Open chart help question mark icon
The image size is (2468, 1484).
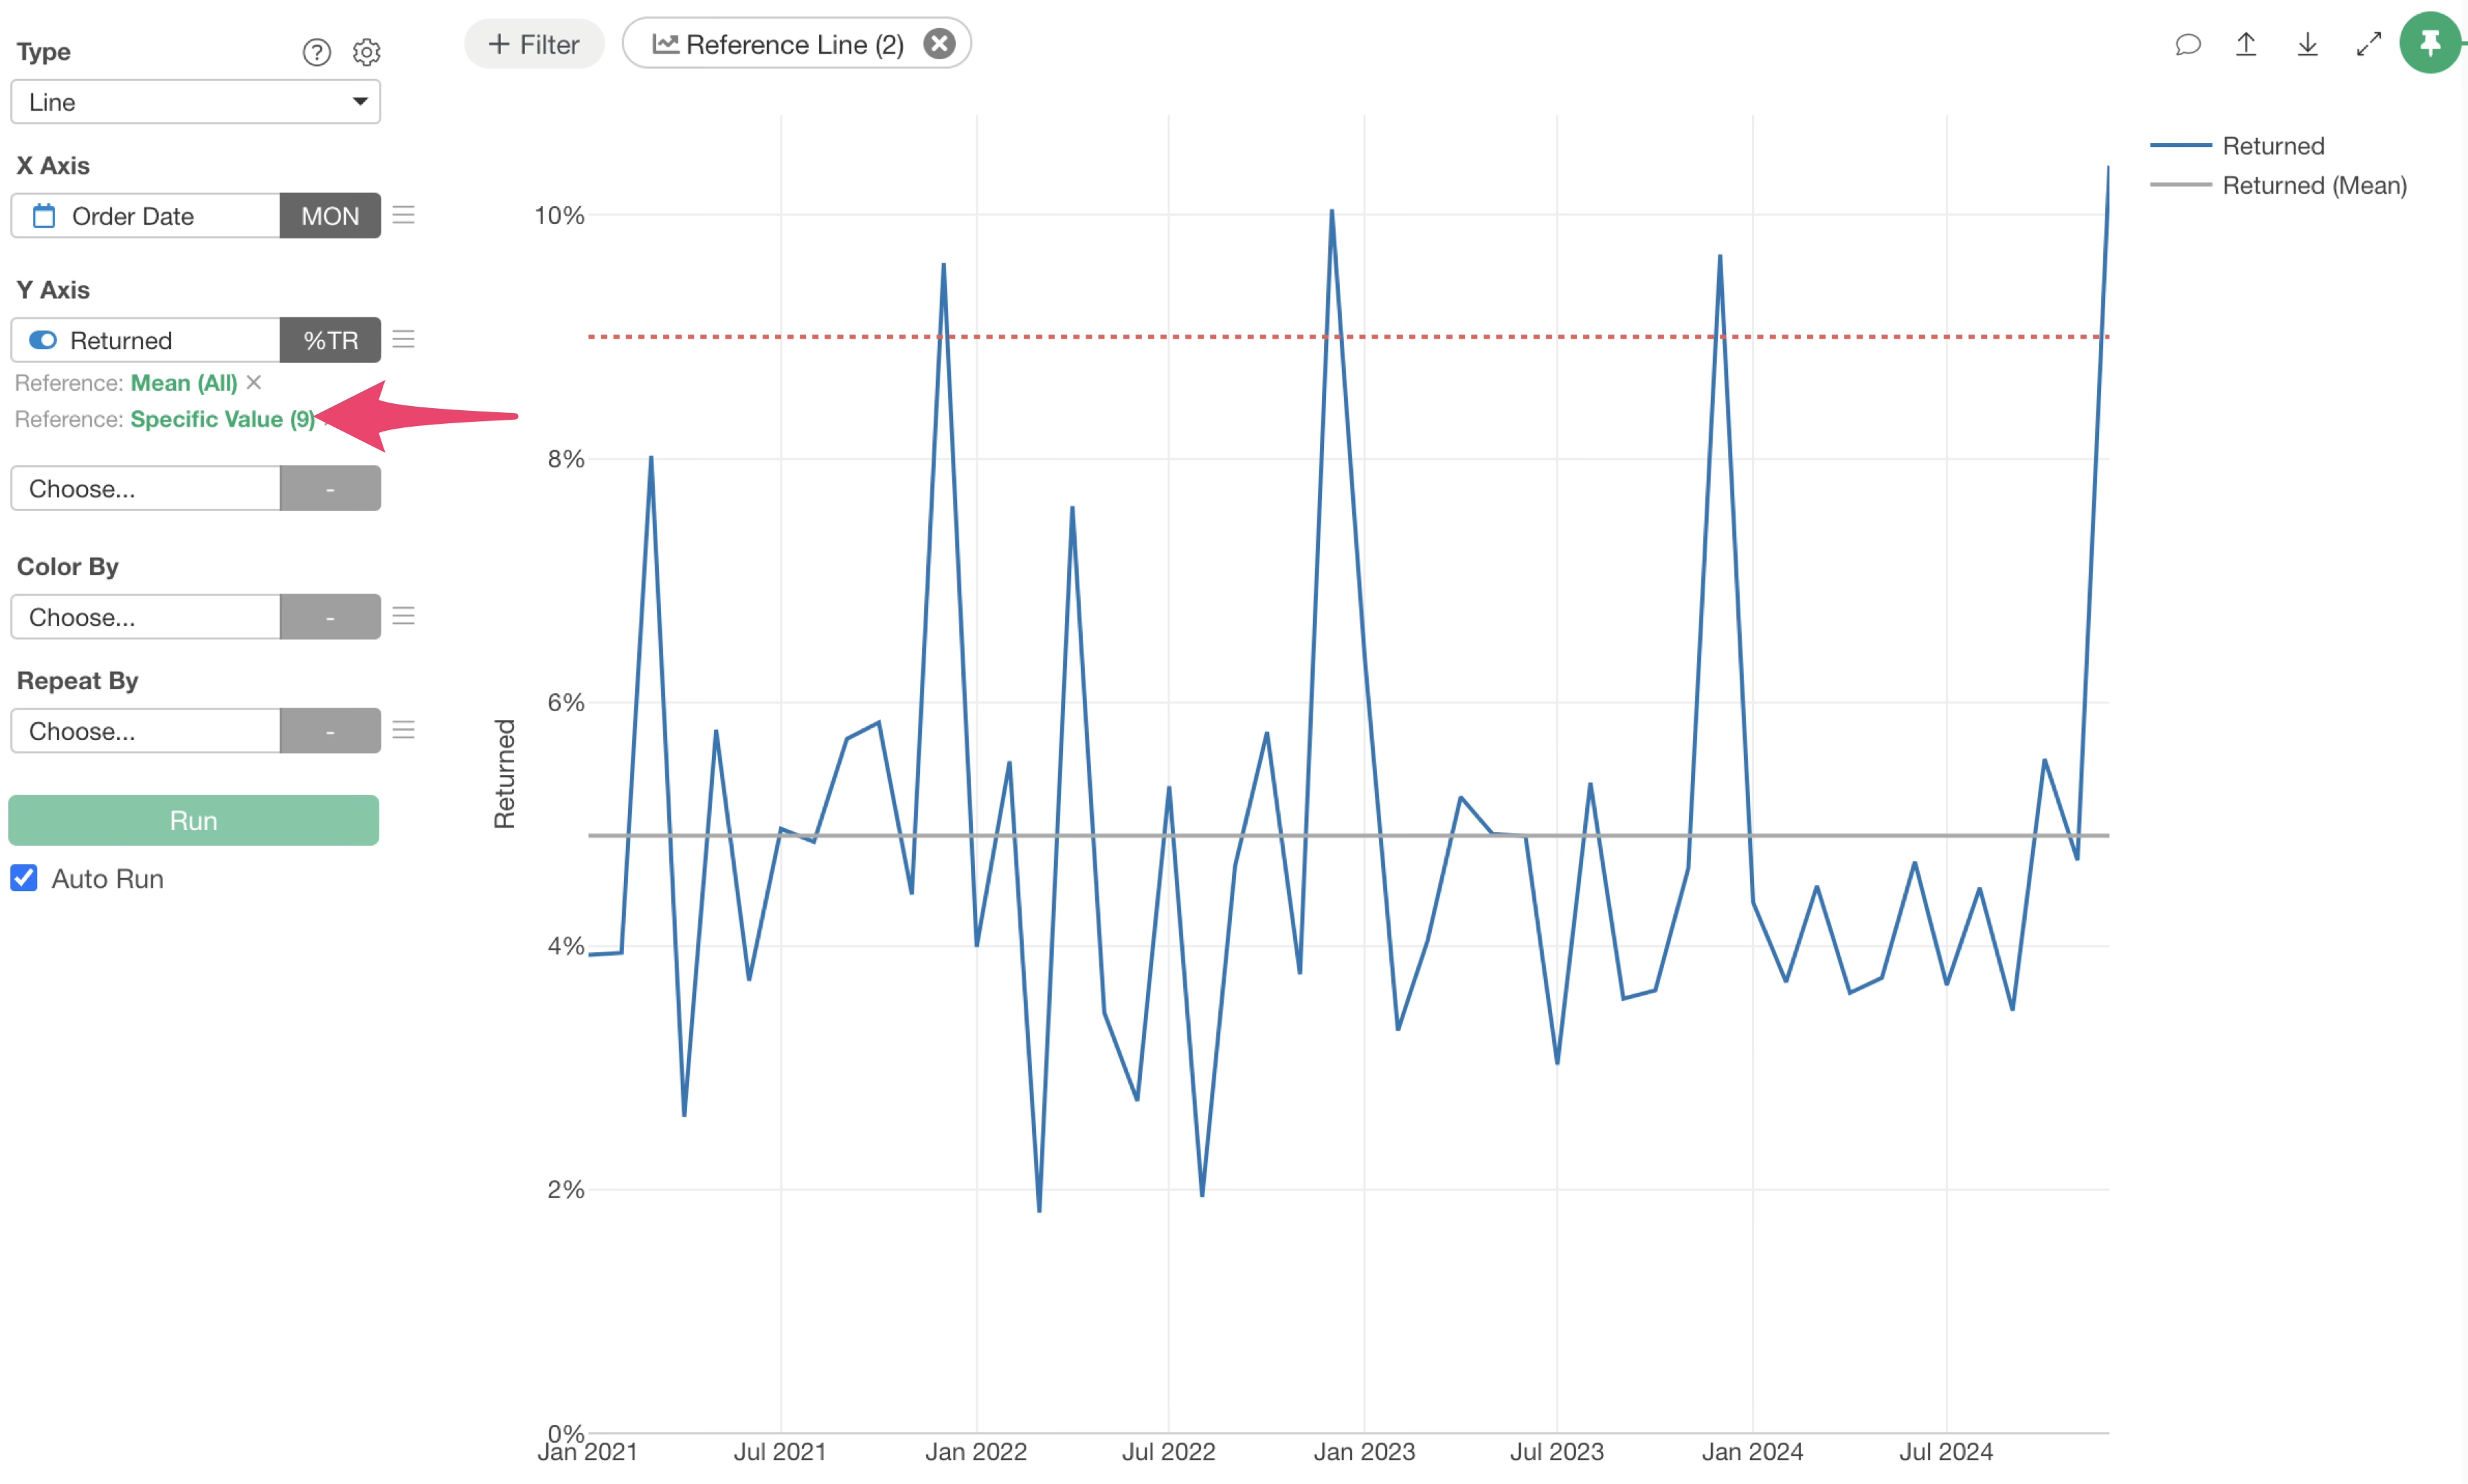[x=316, y=52]
